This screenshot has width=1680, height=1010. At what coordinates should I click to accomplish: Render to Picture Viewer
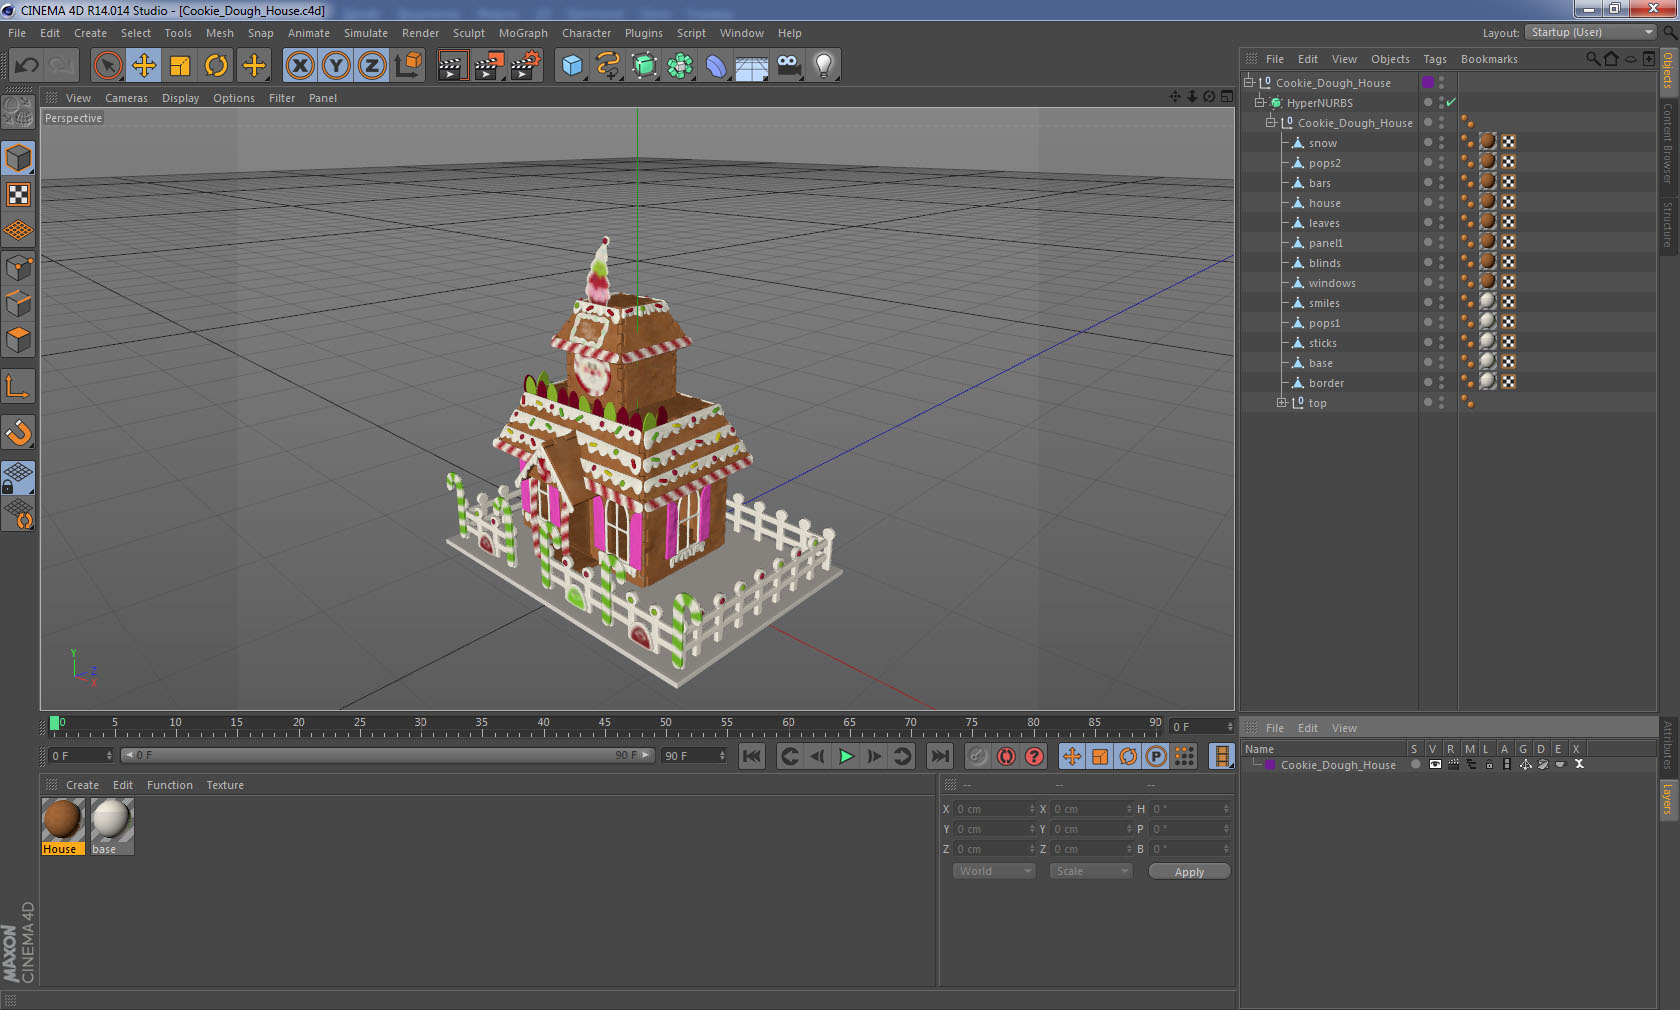(x=489, y=66)
